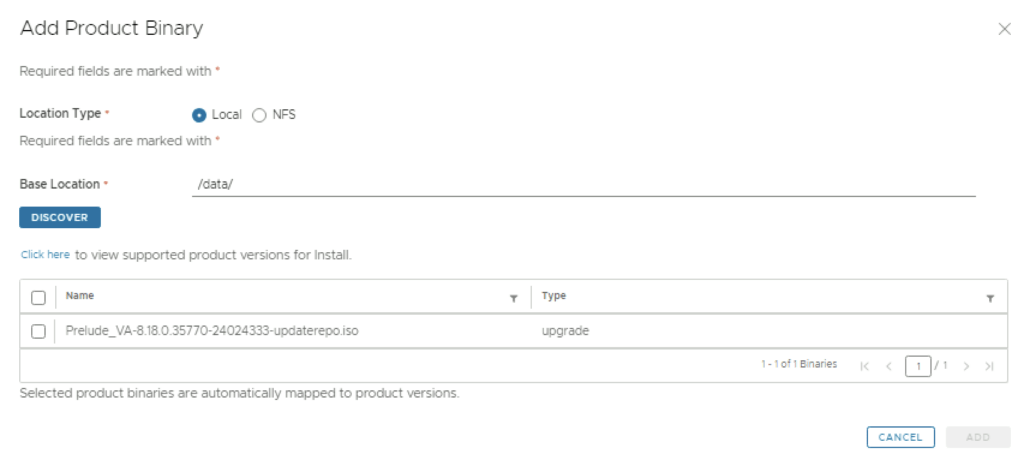Sort binaries by Name column header

(x=81, y=296)
